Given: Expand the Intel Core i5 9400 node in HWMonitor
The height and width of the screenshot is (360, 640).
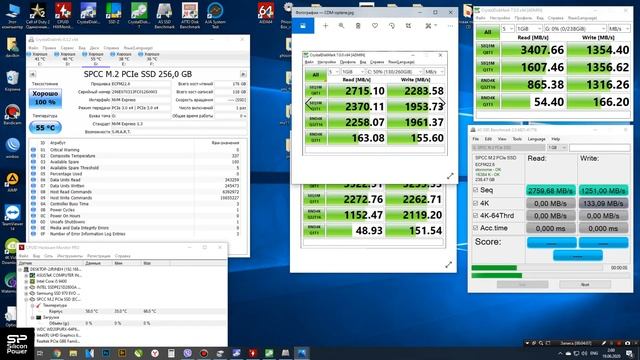Looking at the screenshot, I should click(x=26, y=281).
